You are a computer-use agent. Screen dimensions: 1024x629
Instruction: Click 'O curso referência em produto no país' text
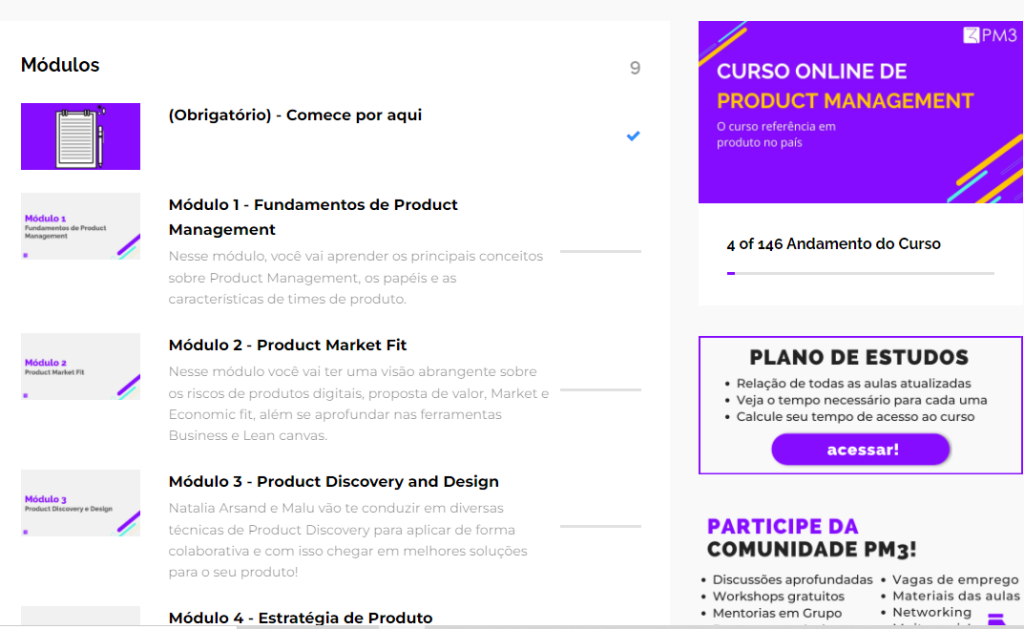[x=776, y=135]
